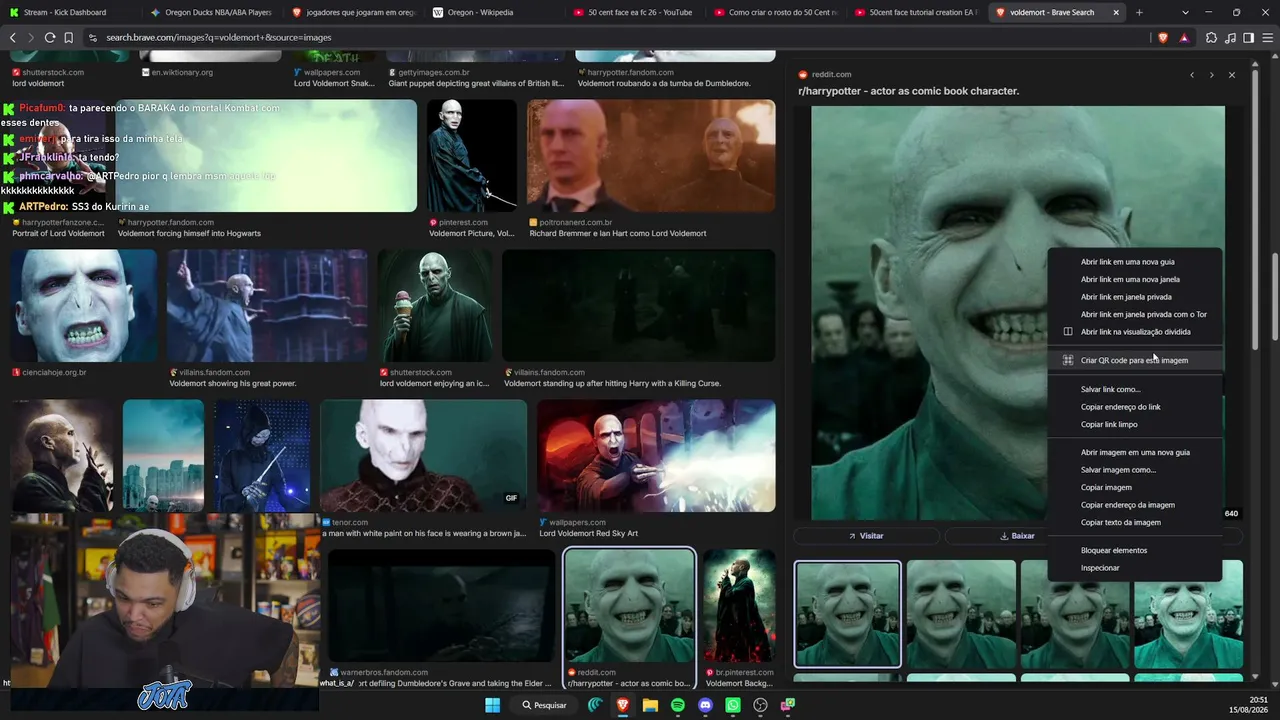1280x720 pixels.
Task: Open the Brave main menu hamburger icon
Action: pos(1266,38)
